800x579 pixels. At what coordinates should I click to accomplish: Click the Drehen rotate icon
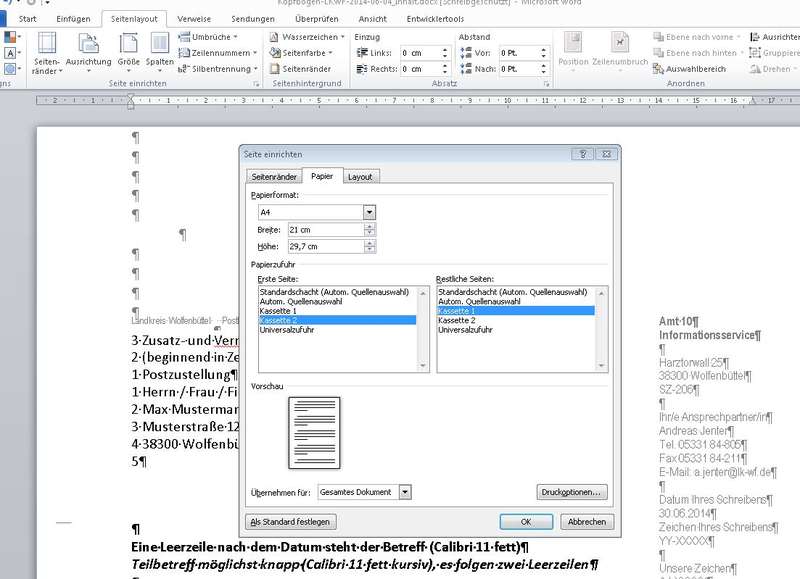click(x=755, y=68)
